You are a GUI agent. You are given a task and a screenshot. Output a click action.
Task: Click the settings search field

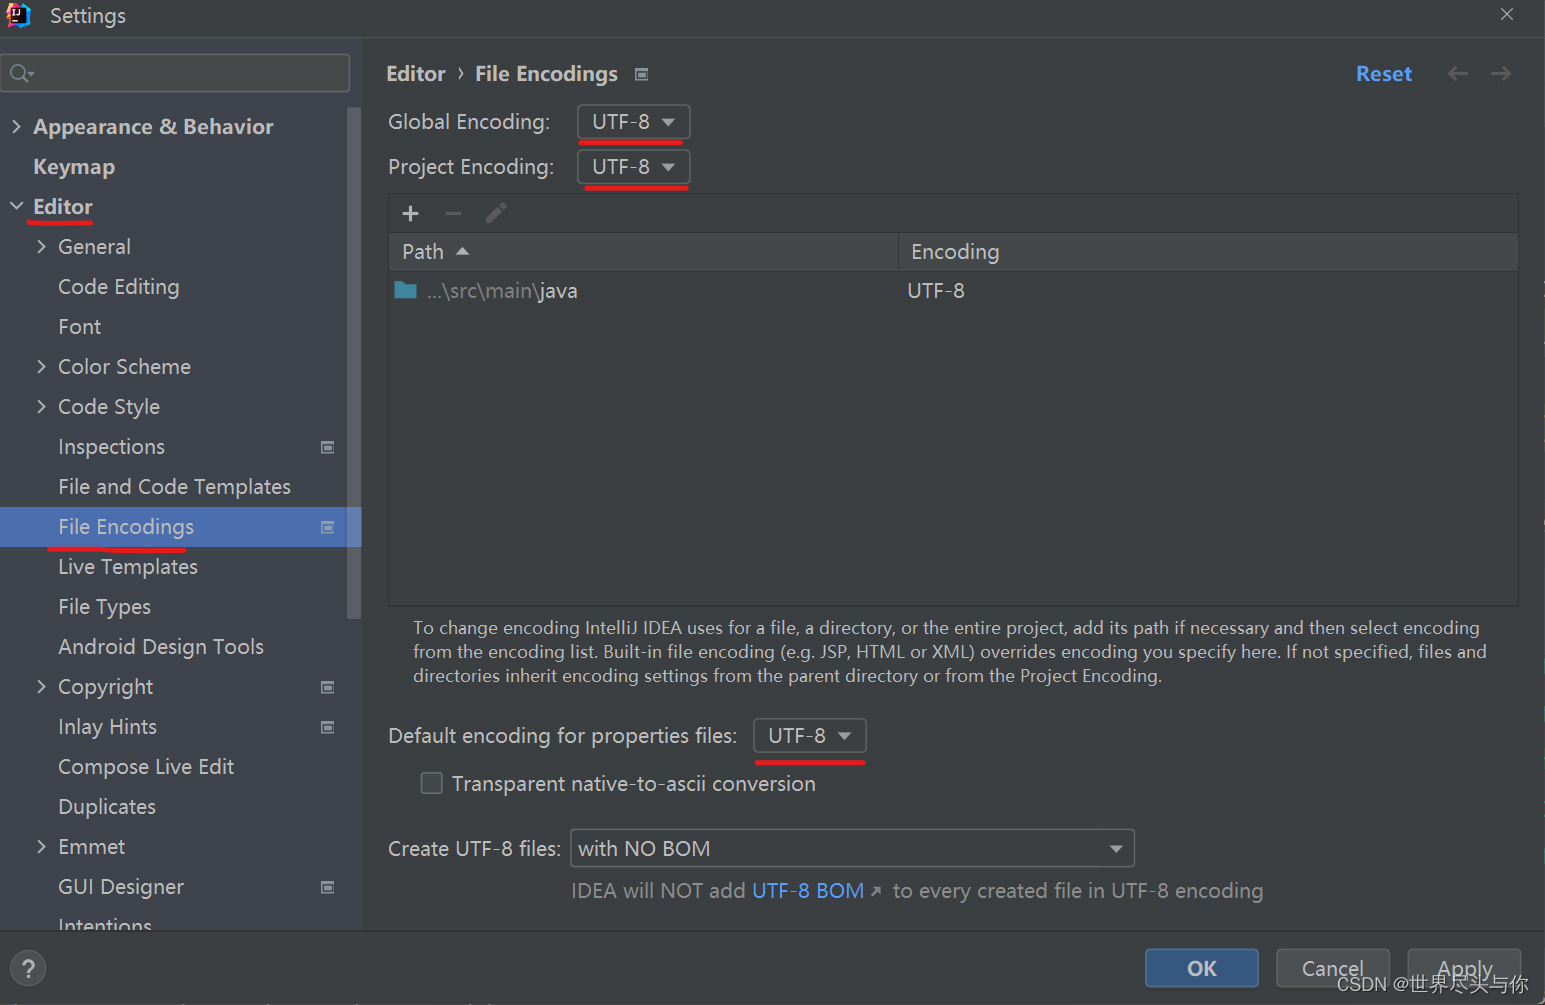pos(175,73)
